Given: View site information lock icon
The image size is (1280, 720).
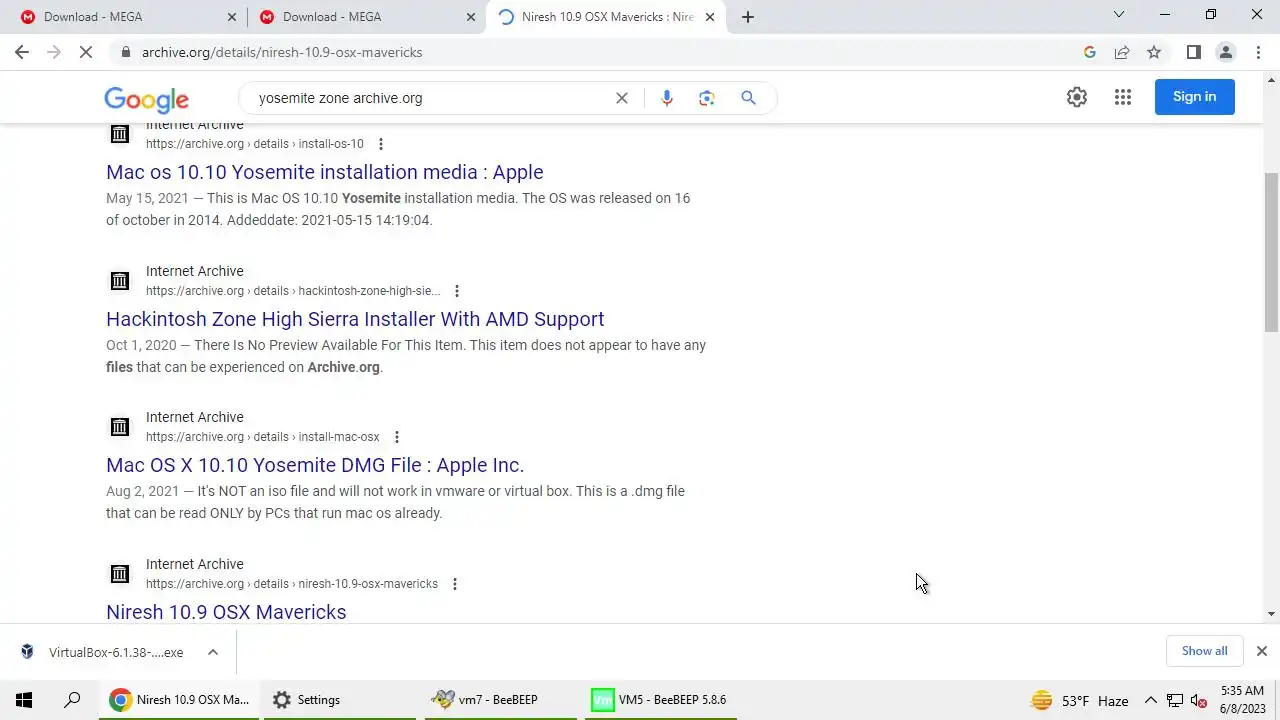Looking at the screenshot, I should click(124, 52).
